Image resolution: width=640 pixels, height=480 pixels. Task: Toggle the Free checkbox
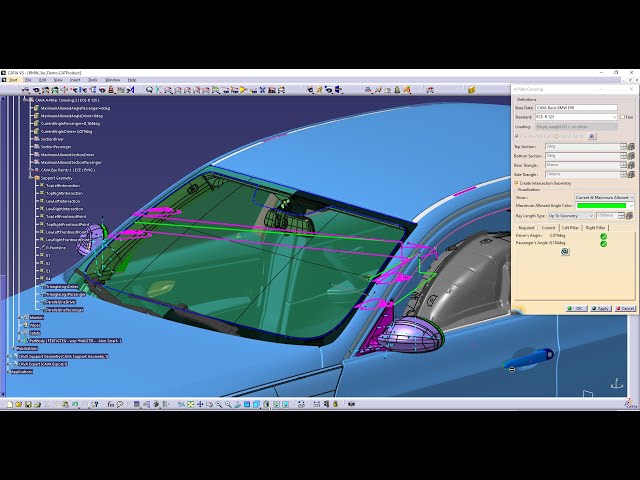click(x=622, y=117)
